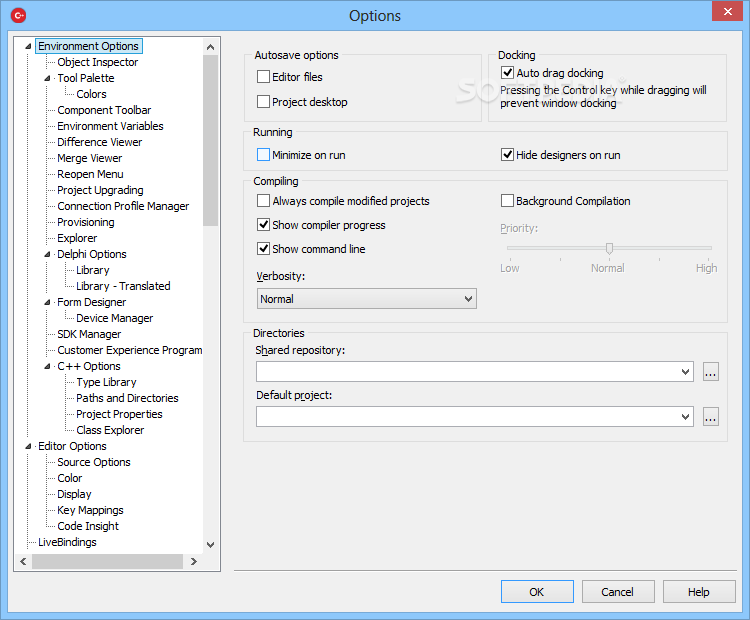The height and width of the screenshot is (620, 750).
Task: Click browse button for Shared repository
Action: point(710,372)
